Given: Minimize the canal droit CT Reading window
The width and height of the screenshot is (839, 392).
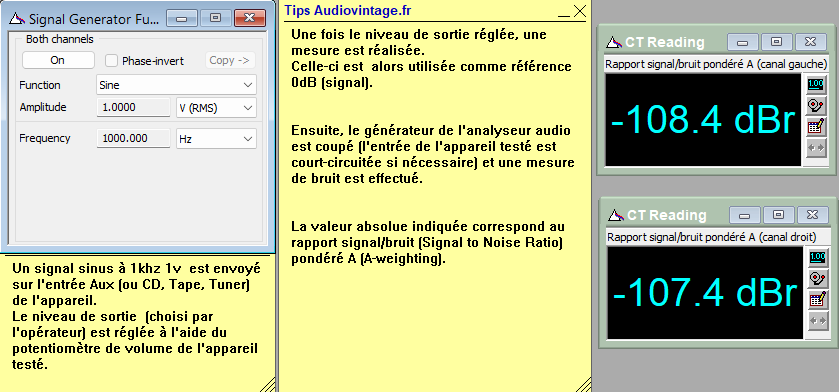Looking at the screenshot, I should (745, 215).
